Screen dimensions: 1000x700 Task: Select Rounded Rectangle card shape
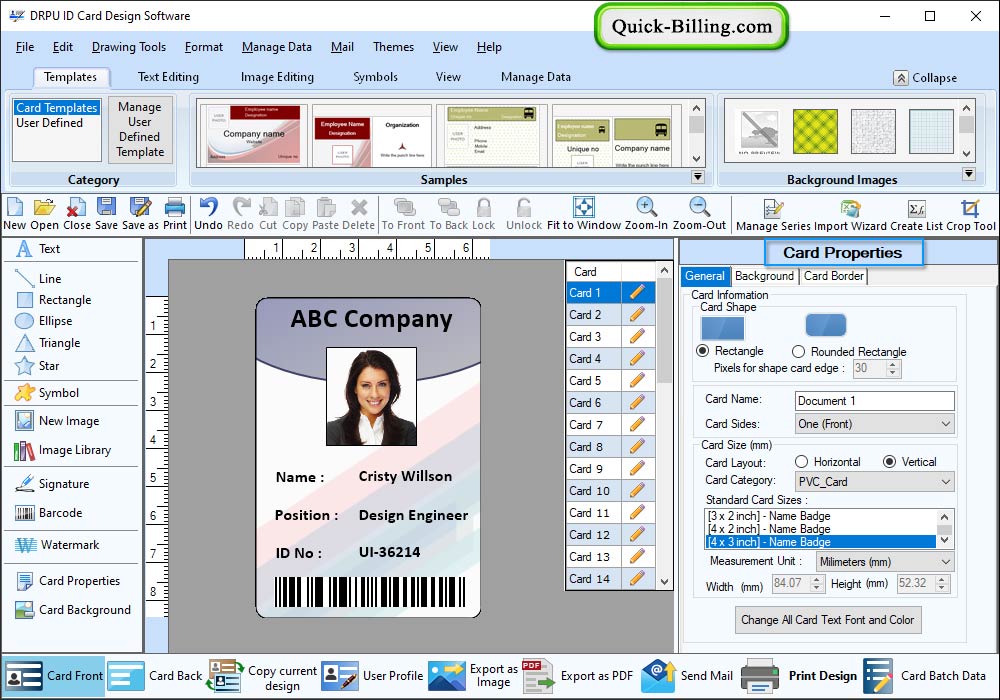coord(798,351)
